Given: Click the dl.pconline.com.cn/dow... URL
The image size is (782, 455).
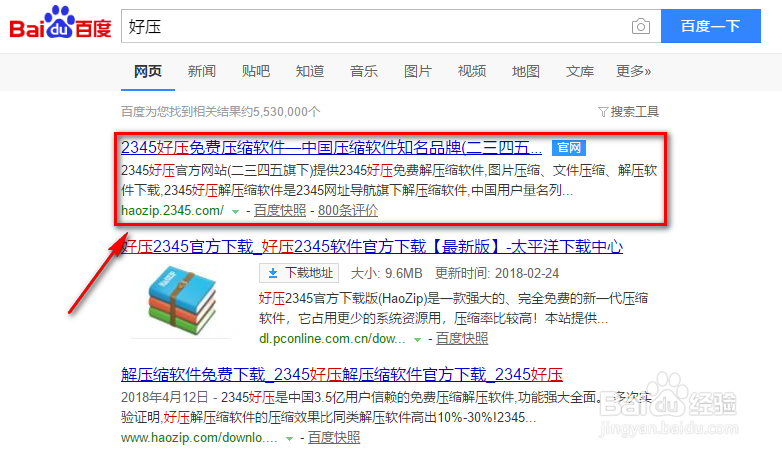Looking at the screenshot, I should tap(332, 339).
